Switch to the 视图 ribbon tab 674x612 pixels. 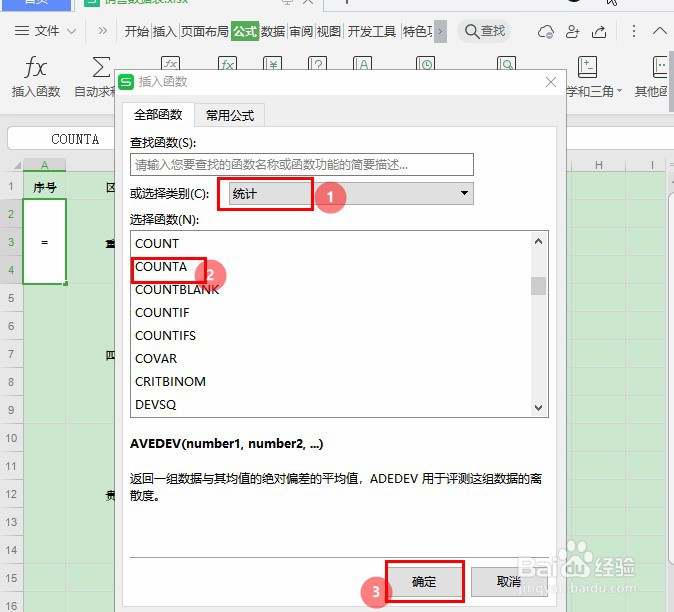pyautogui.click(x=329, y=31)
